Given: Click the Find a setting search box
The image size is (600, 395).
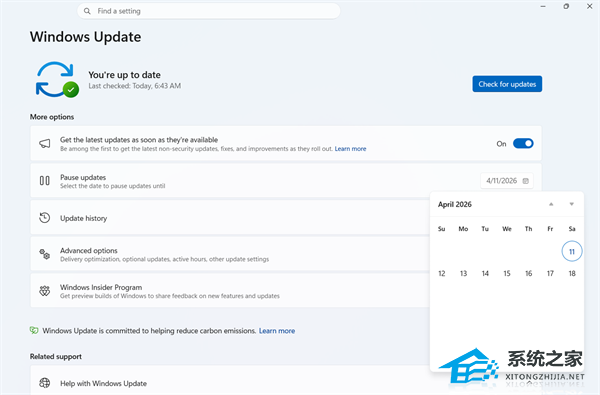Looking at the screenshot, I should coord(209,11).
